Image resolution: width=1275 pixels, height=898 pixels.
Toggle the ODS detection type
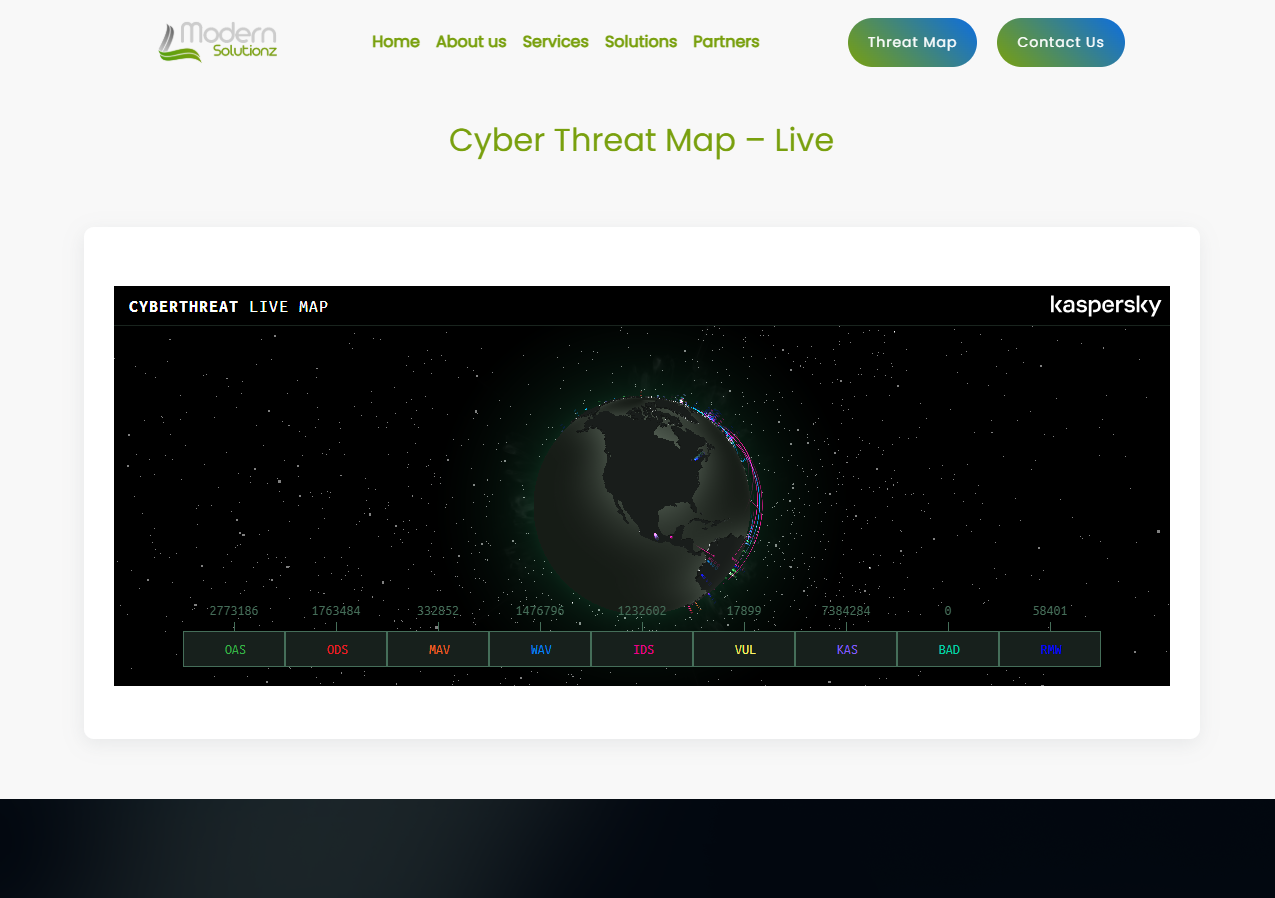(337, 649)
